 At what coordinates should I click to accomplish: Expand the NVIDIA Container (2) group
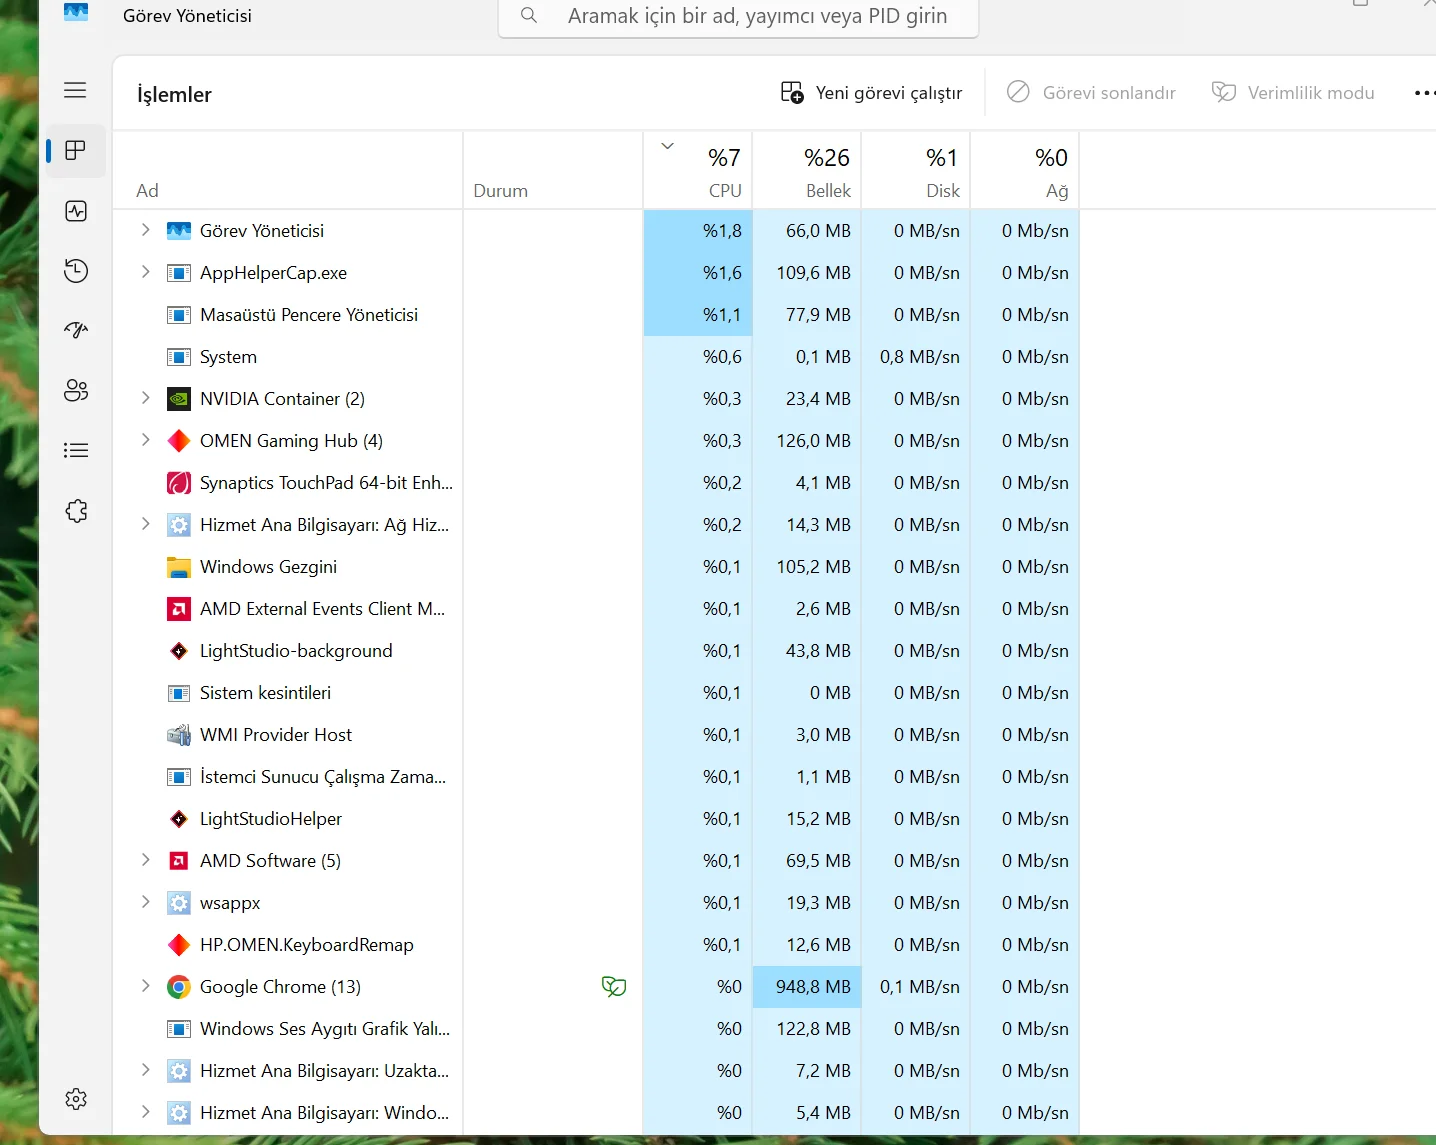point(145,398)
